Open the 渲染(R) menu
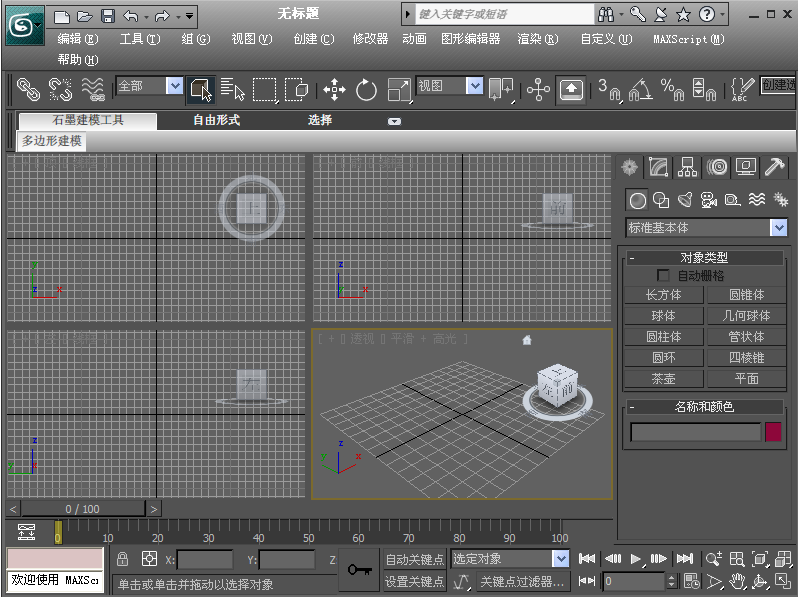 coord(537,39)
